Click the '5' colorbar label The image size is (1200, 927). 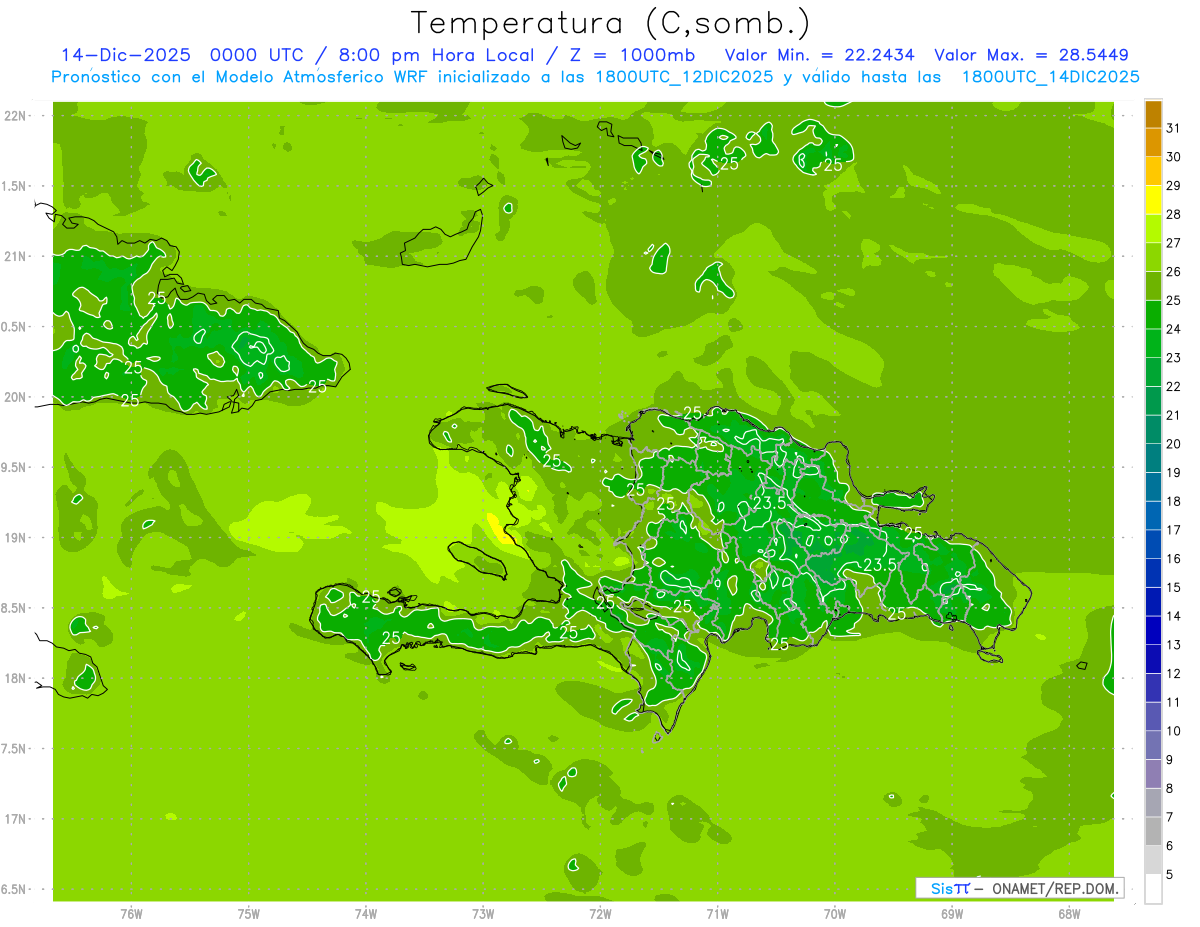point(1170,875)
